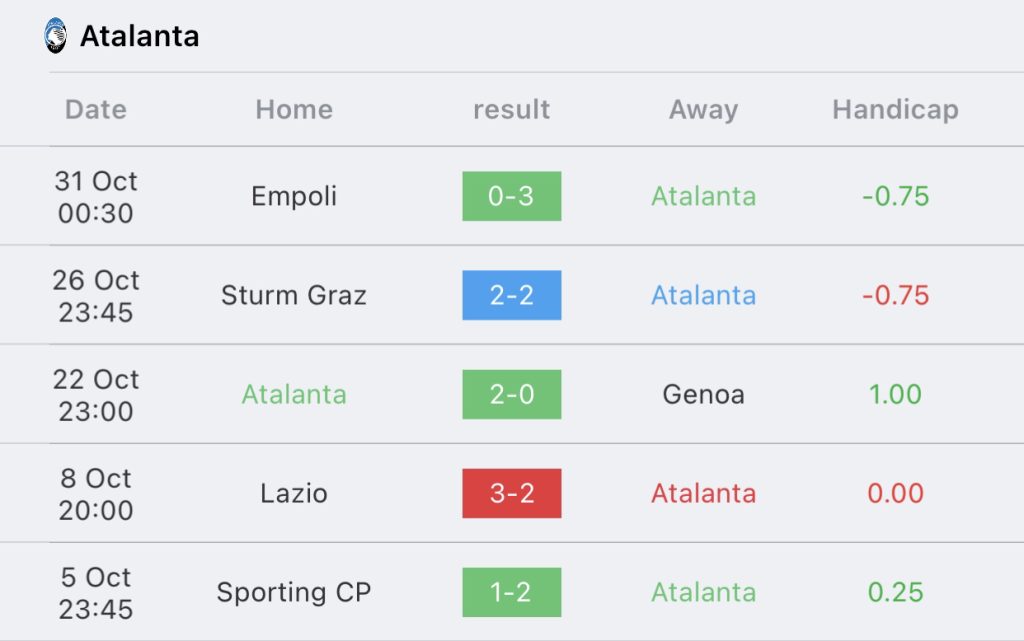Image resolution: width=1024 pixels, height=641 pixels.
Task: Select the Away column header
Action: (x=703, y=109)
